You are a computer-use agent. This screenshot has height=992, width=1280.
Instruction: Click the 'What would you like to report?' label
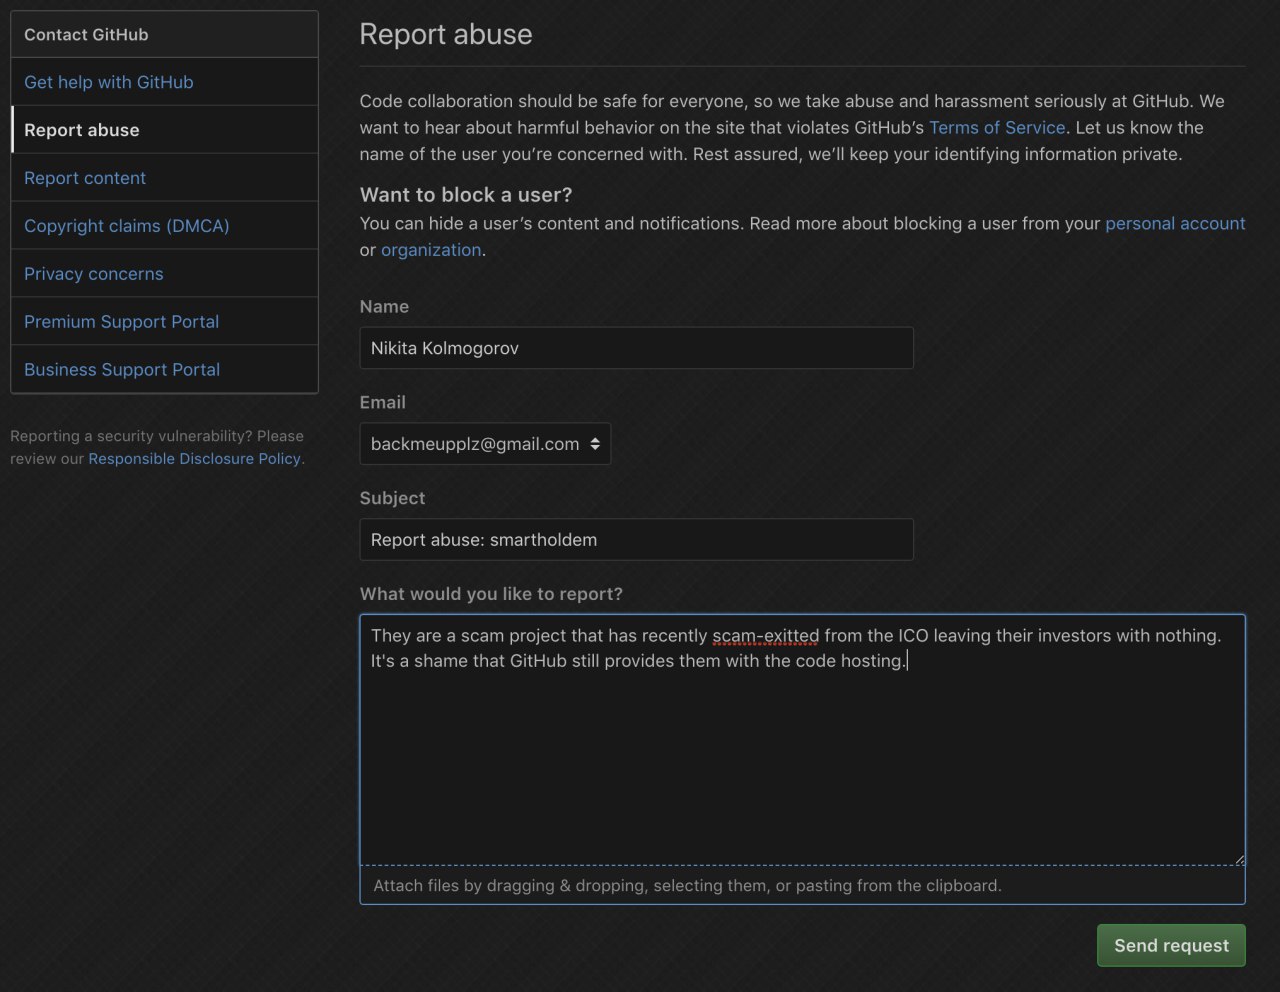(x=491, y=594)
